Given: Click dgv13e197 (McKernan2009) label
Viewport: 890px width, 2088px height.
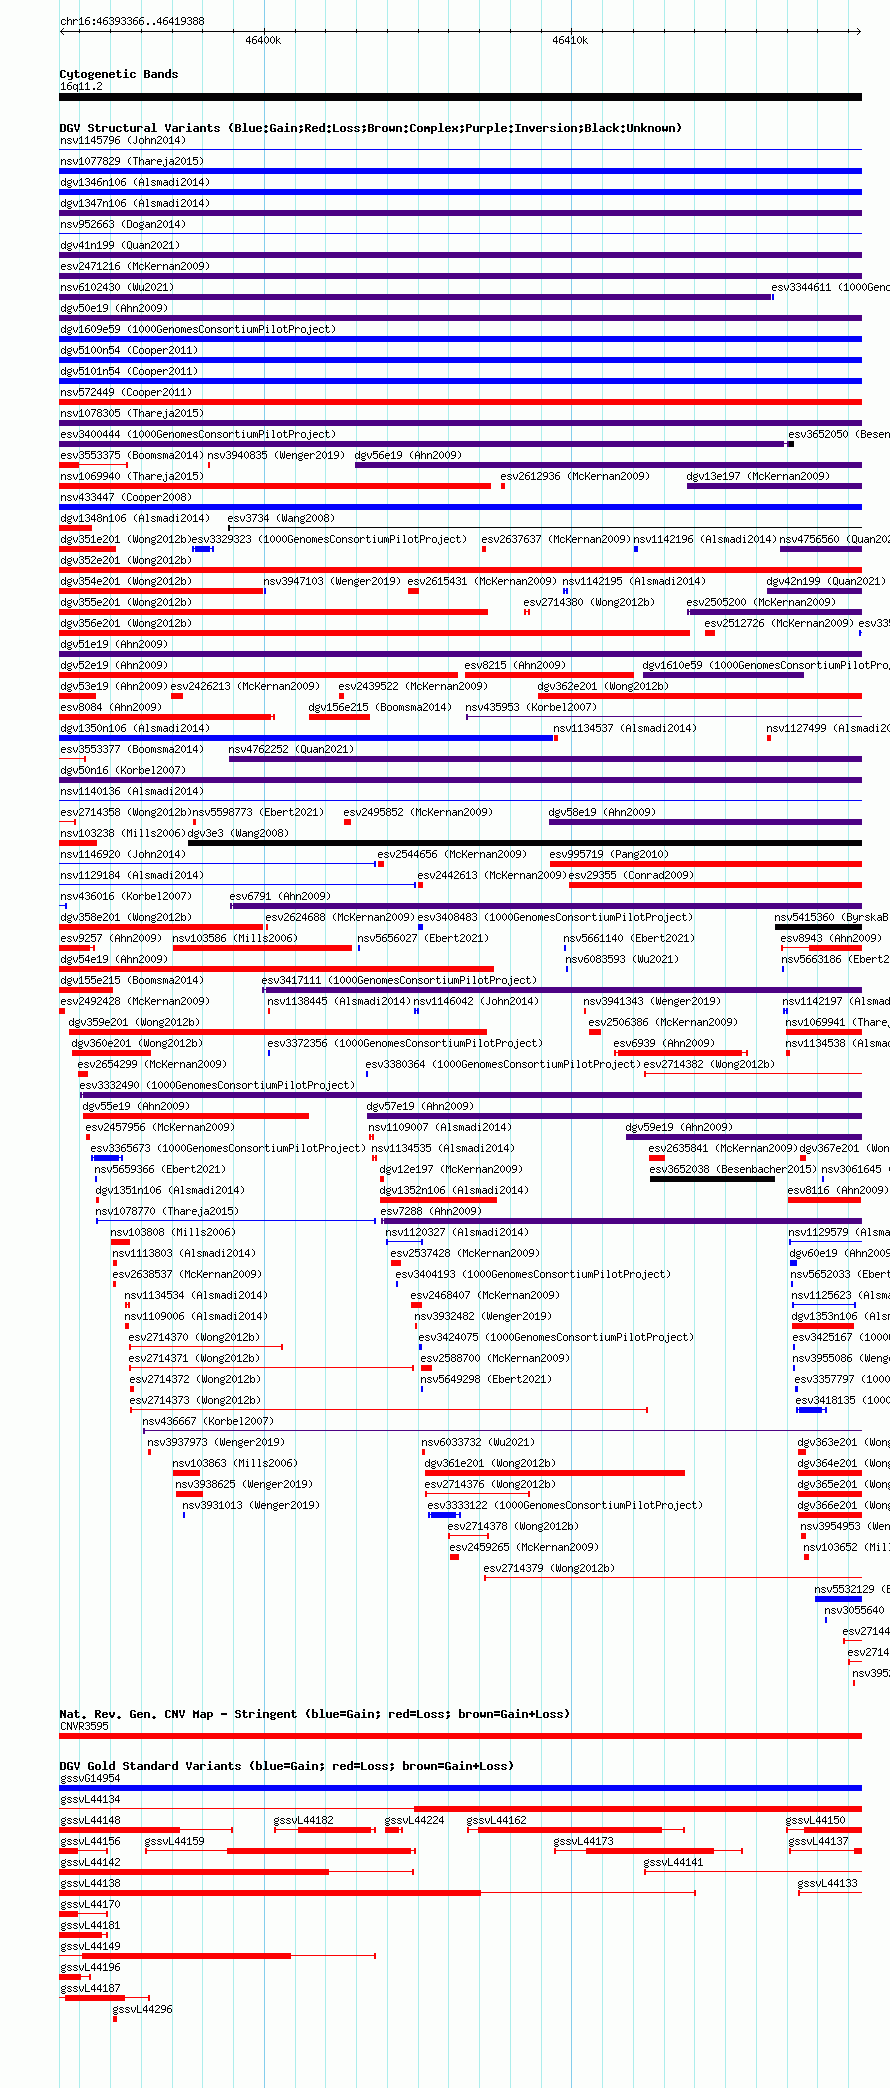Looking at the screenshot, I should pos(758,476).
